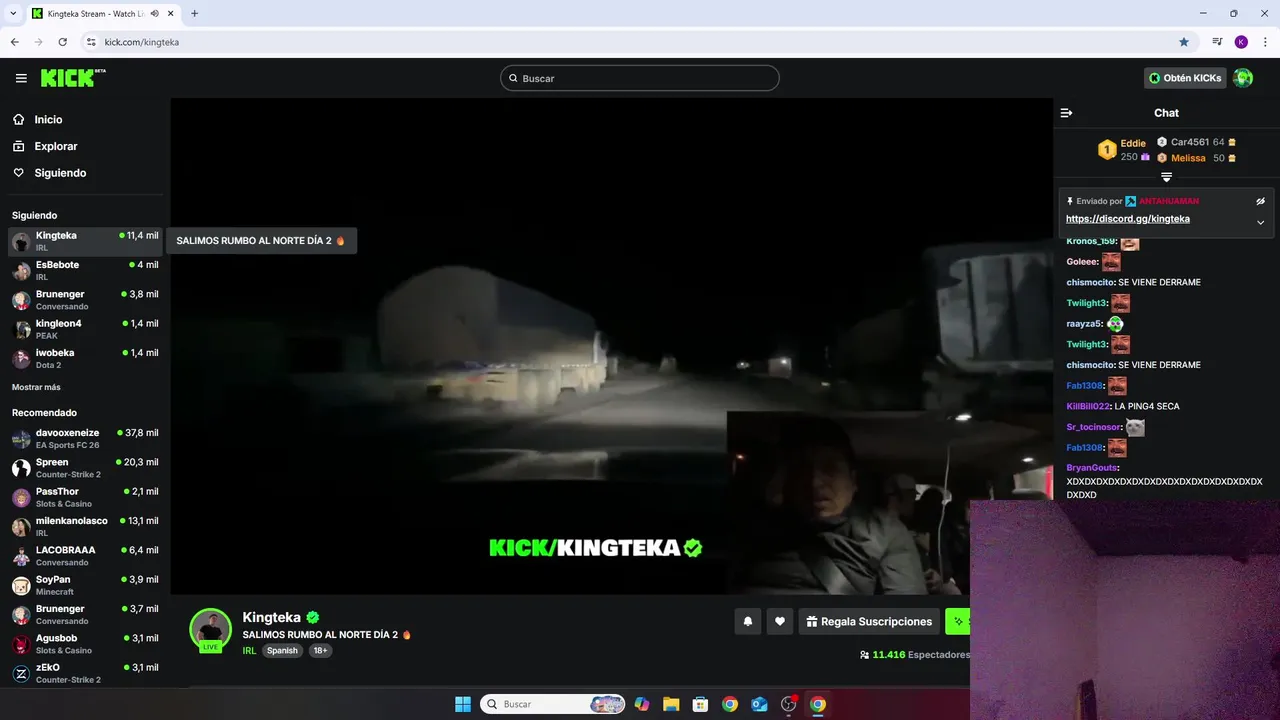Open Agusbob recommended channel

[85, 644]
